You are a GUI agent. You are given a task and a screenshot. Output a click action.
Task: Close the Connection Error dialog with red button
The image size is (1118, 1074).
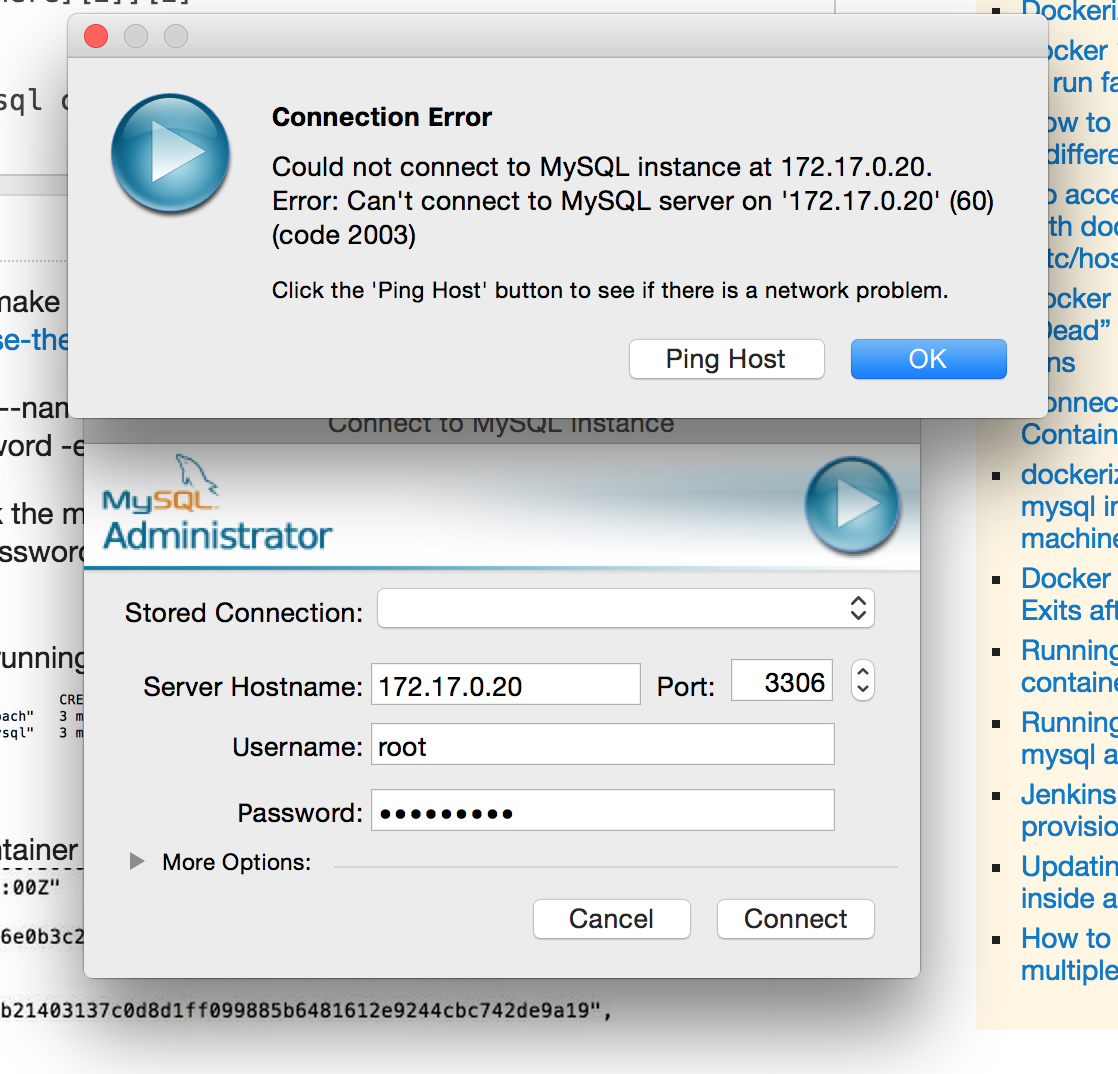[x=96, y=36]
